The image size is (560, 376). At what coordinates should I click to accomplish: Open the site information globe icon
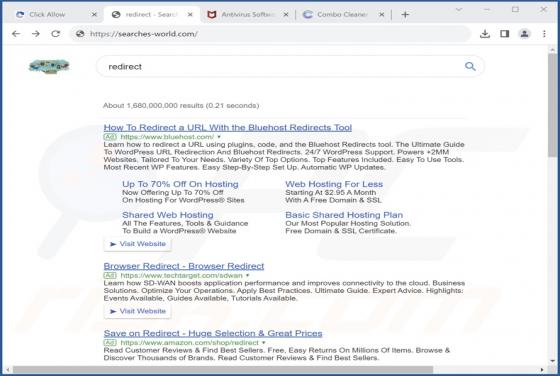point(80,34)
